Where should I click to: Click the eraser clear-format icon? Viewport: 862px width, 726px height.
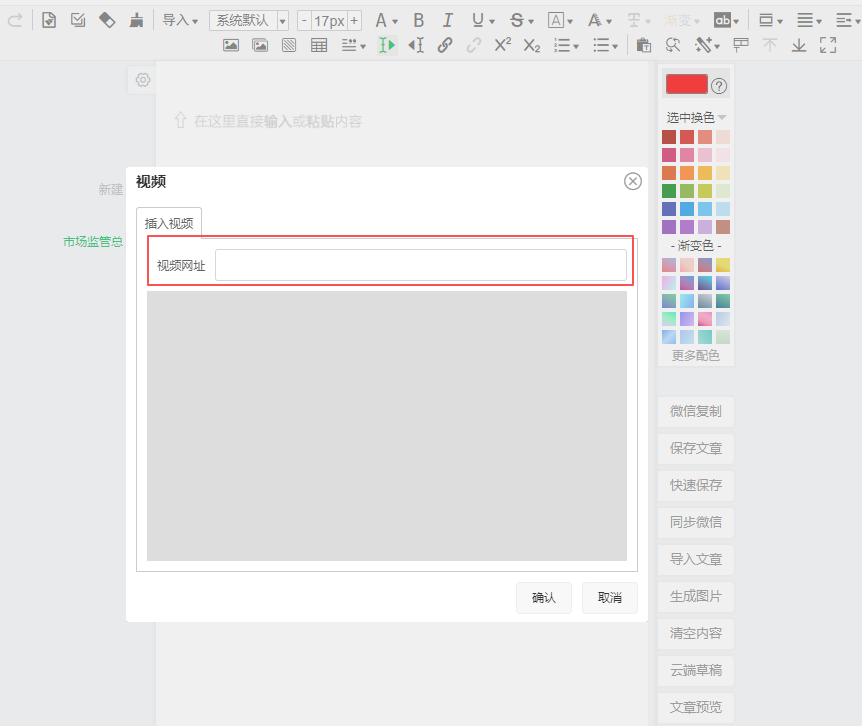click(107, 20)
